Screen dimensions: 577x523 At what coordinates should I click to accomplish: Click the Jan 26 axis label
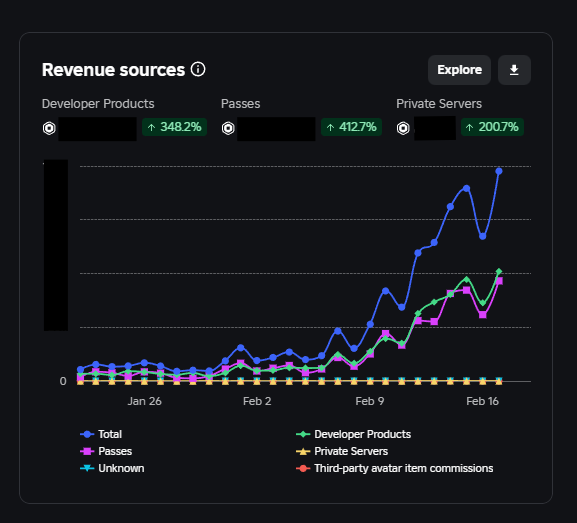click(145, 401)
